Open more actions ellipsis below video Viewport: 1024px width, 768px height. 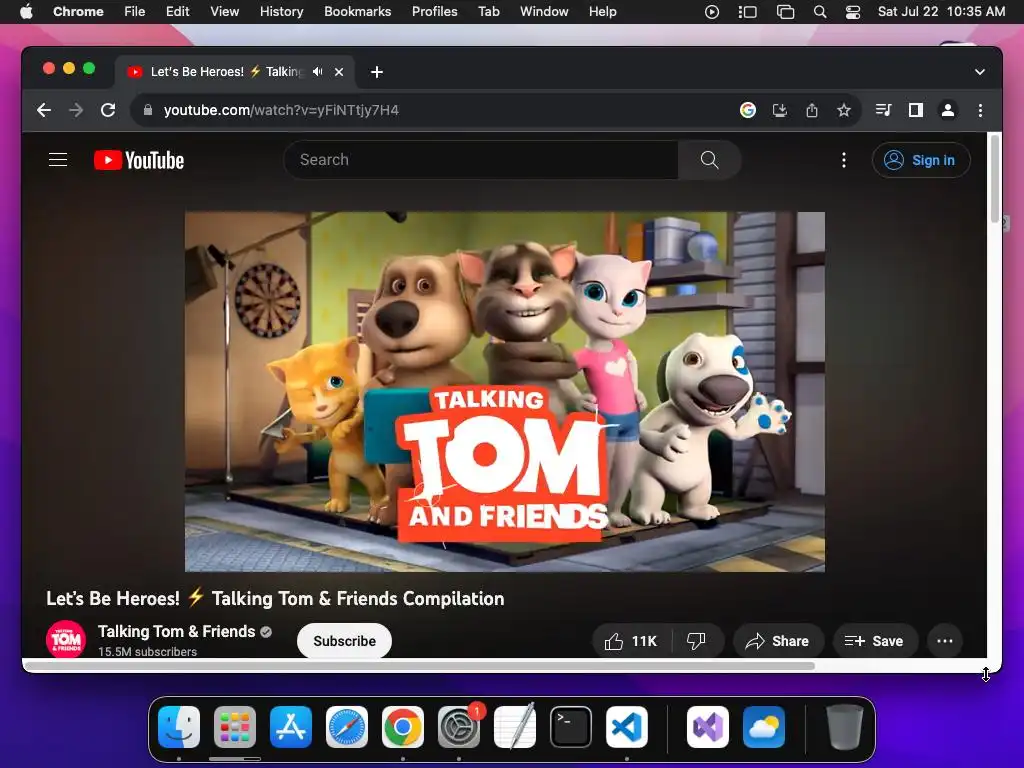(945, 641)
